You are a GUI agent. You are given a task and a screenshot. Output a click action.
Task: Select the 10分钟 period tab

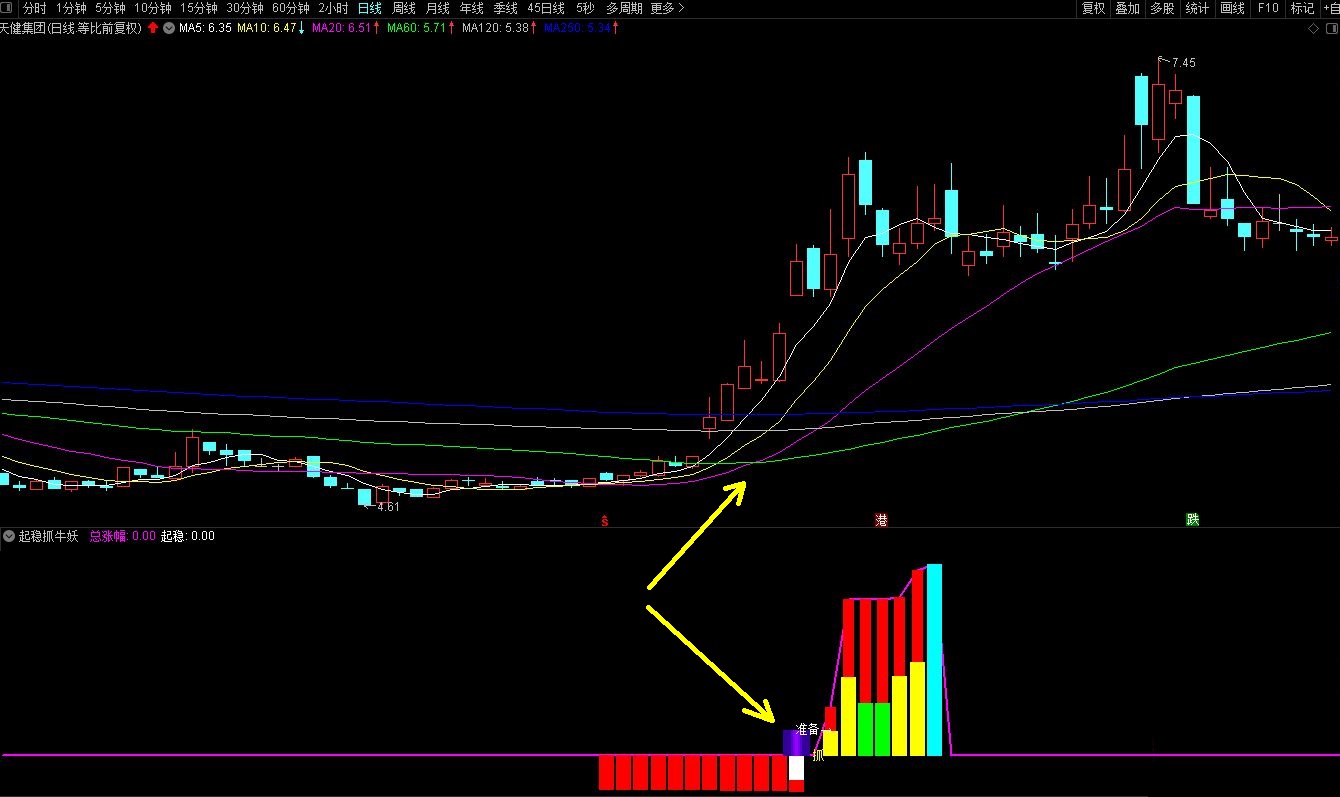point(153,8)
